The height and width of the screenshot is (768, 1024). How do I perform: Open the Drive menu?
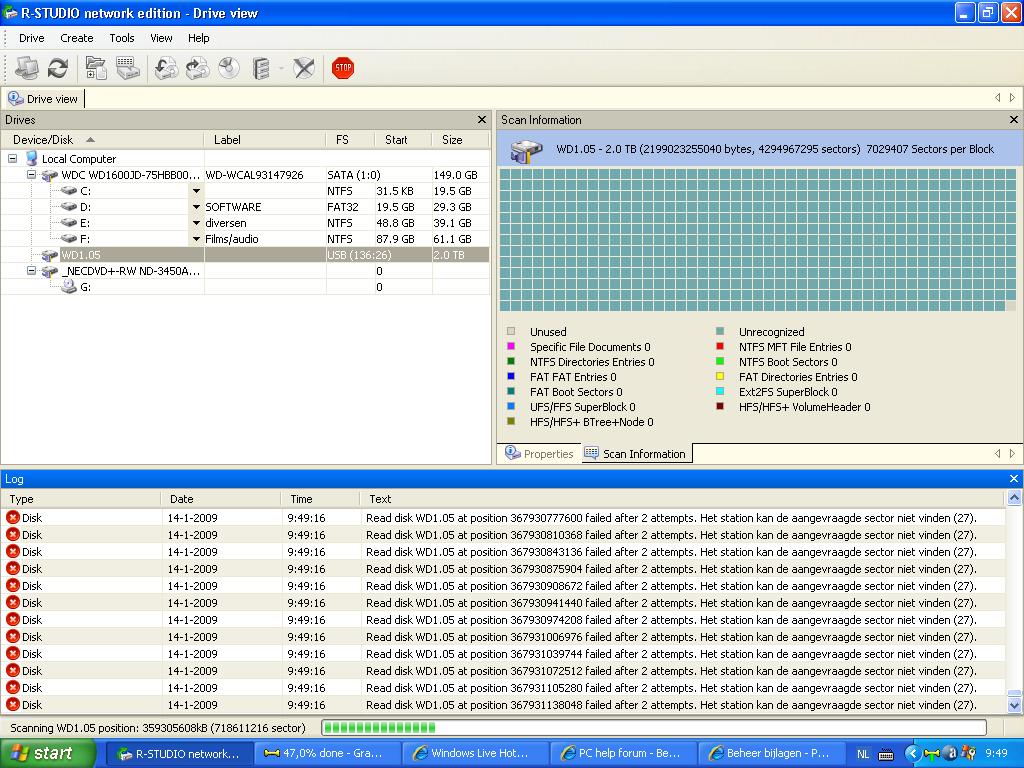pos(31,38)
